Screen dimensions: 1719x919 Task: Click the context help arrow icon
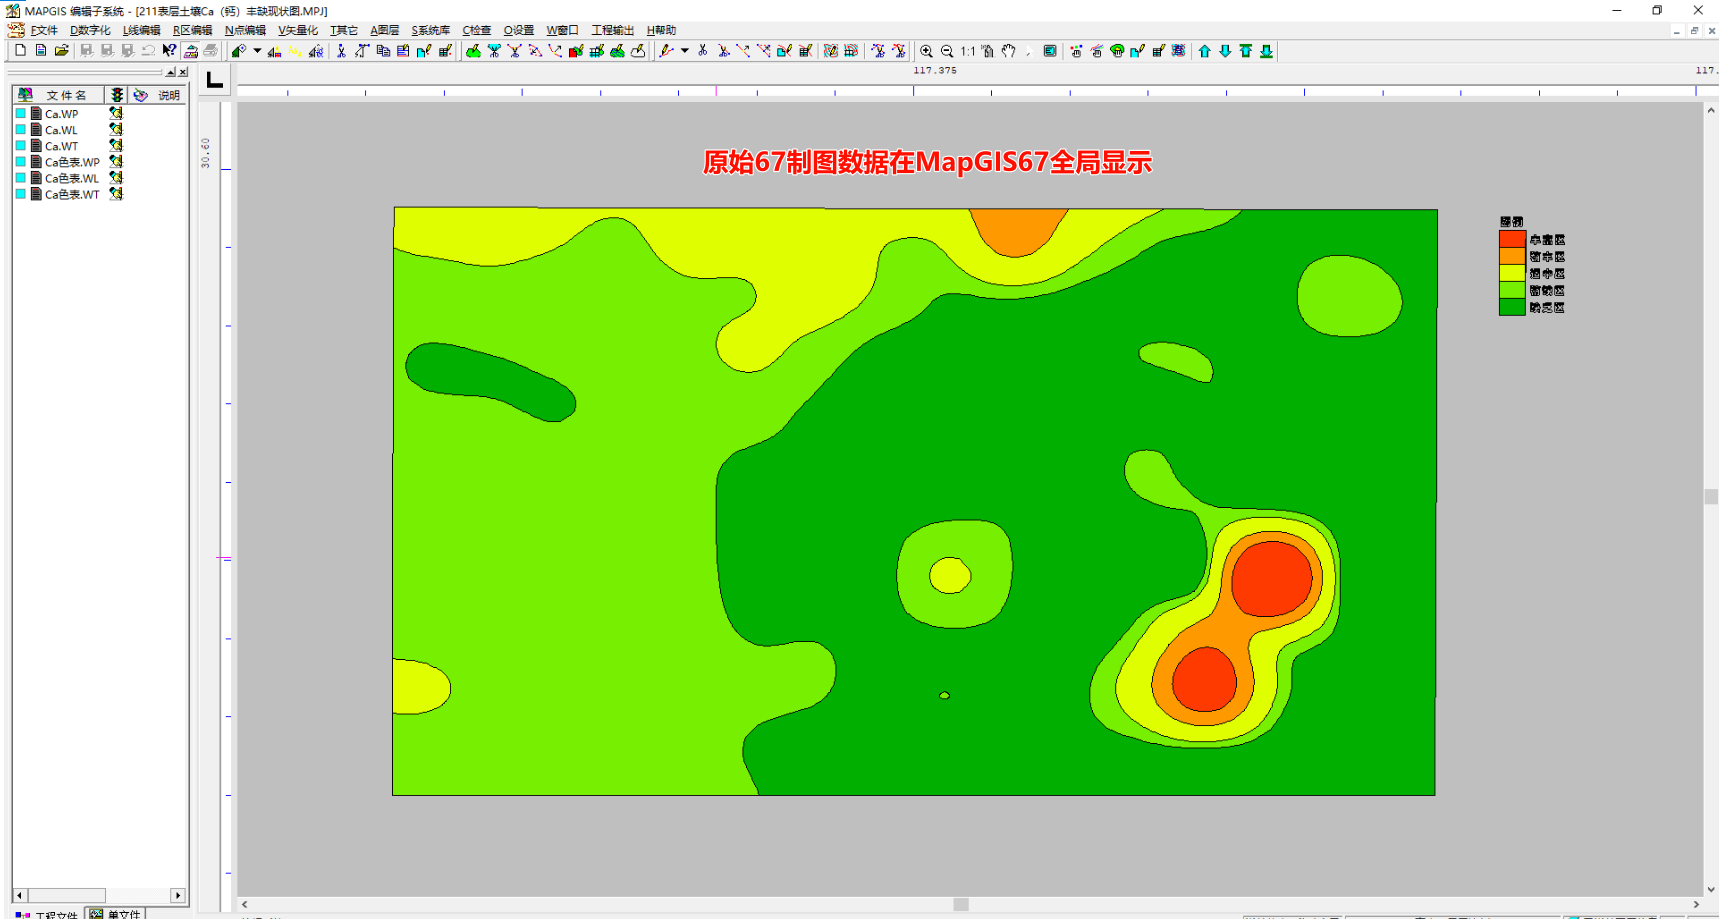pyautogui.click(x=169, y=51)
